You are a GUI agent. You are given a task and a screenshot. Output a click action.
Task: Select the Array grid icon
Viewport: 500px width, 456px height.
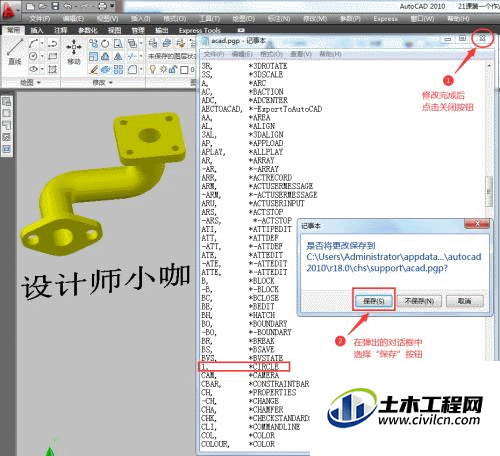coord(118,69)
